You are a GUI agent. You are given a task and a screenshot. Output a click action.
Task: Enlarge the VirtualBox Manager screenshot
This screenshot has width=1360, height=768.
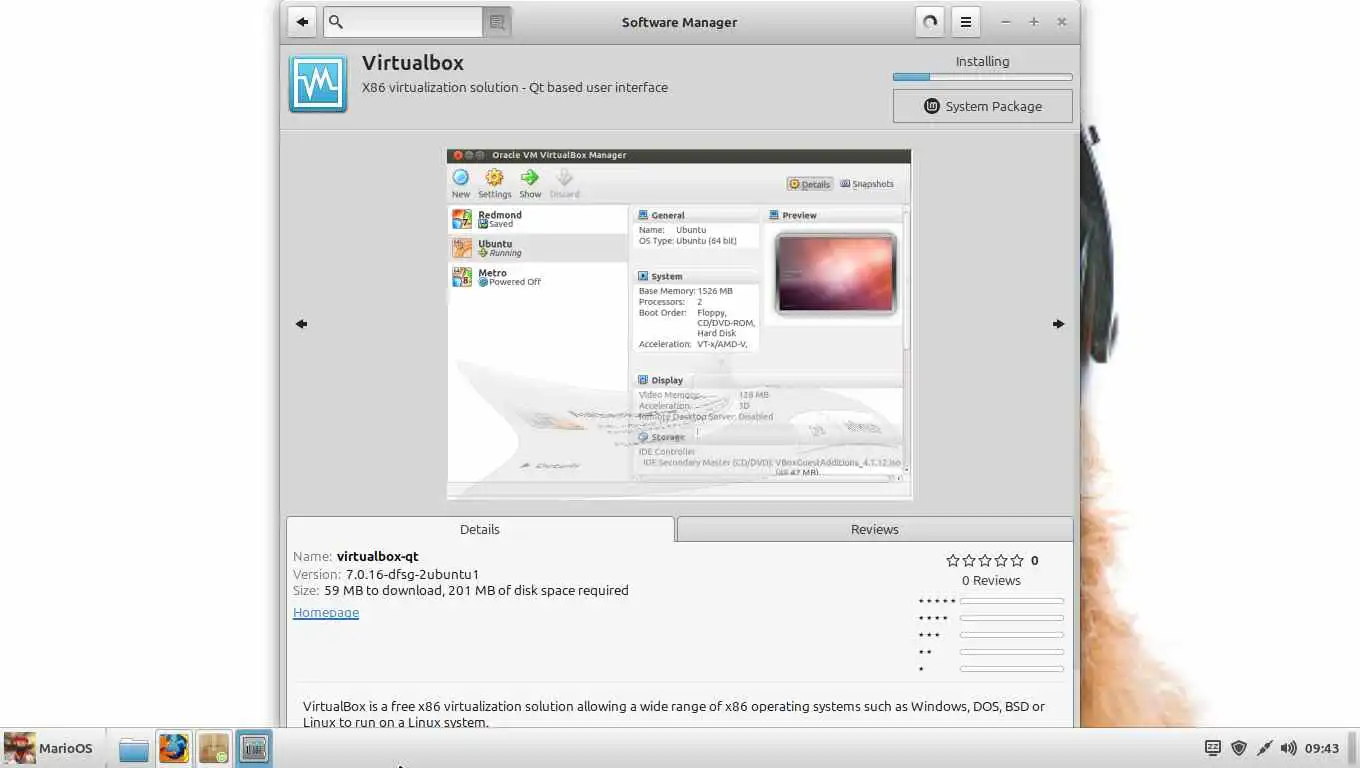pyautogui.click(x=679, y=324)
